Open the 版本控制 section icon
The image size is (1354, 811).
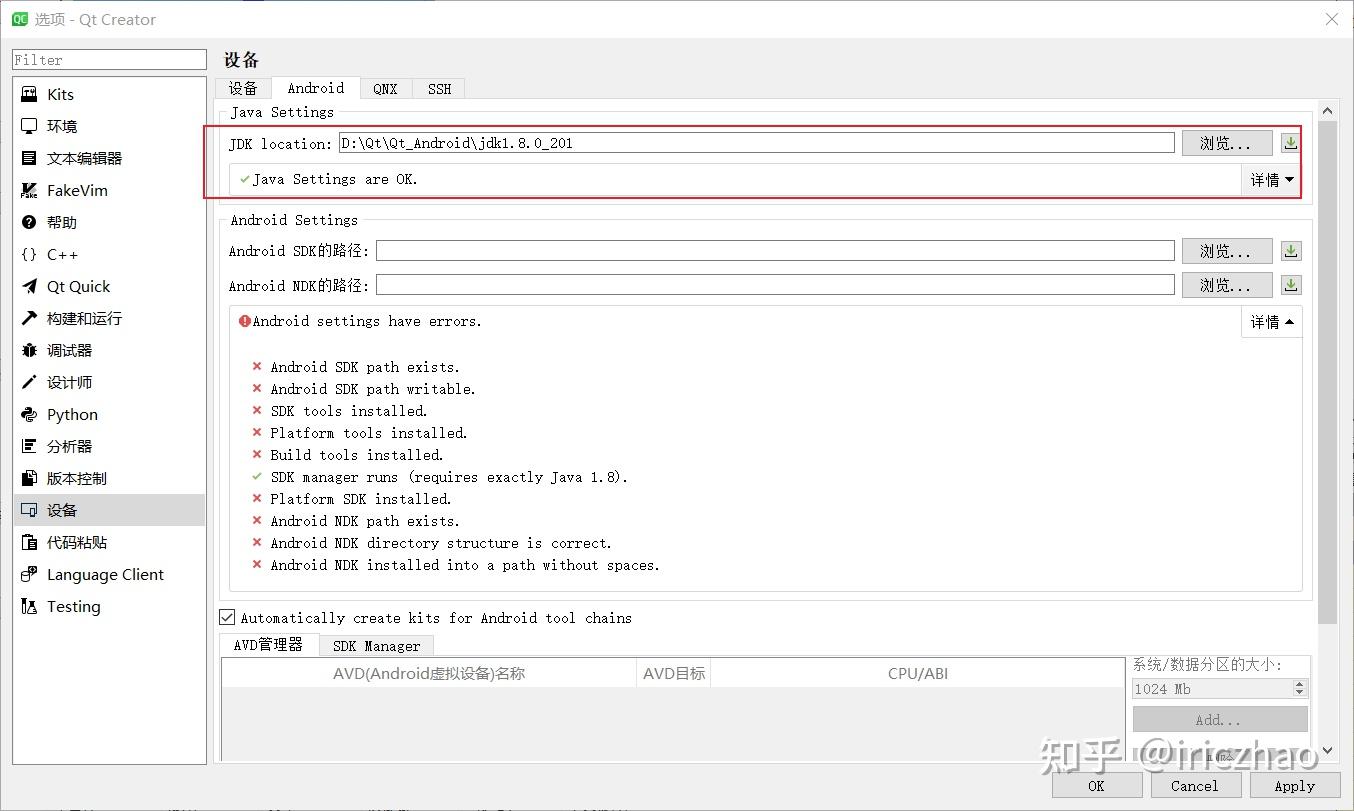click(x=29, y=478)
